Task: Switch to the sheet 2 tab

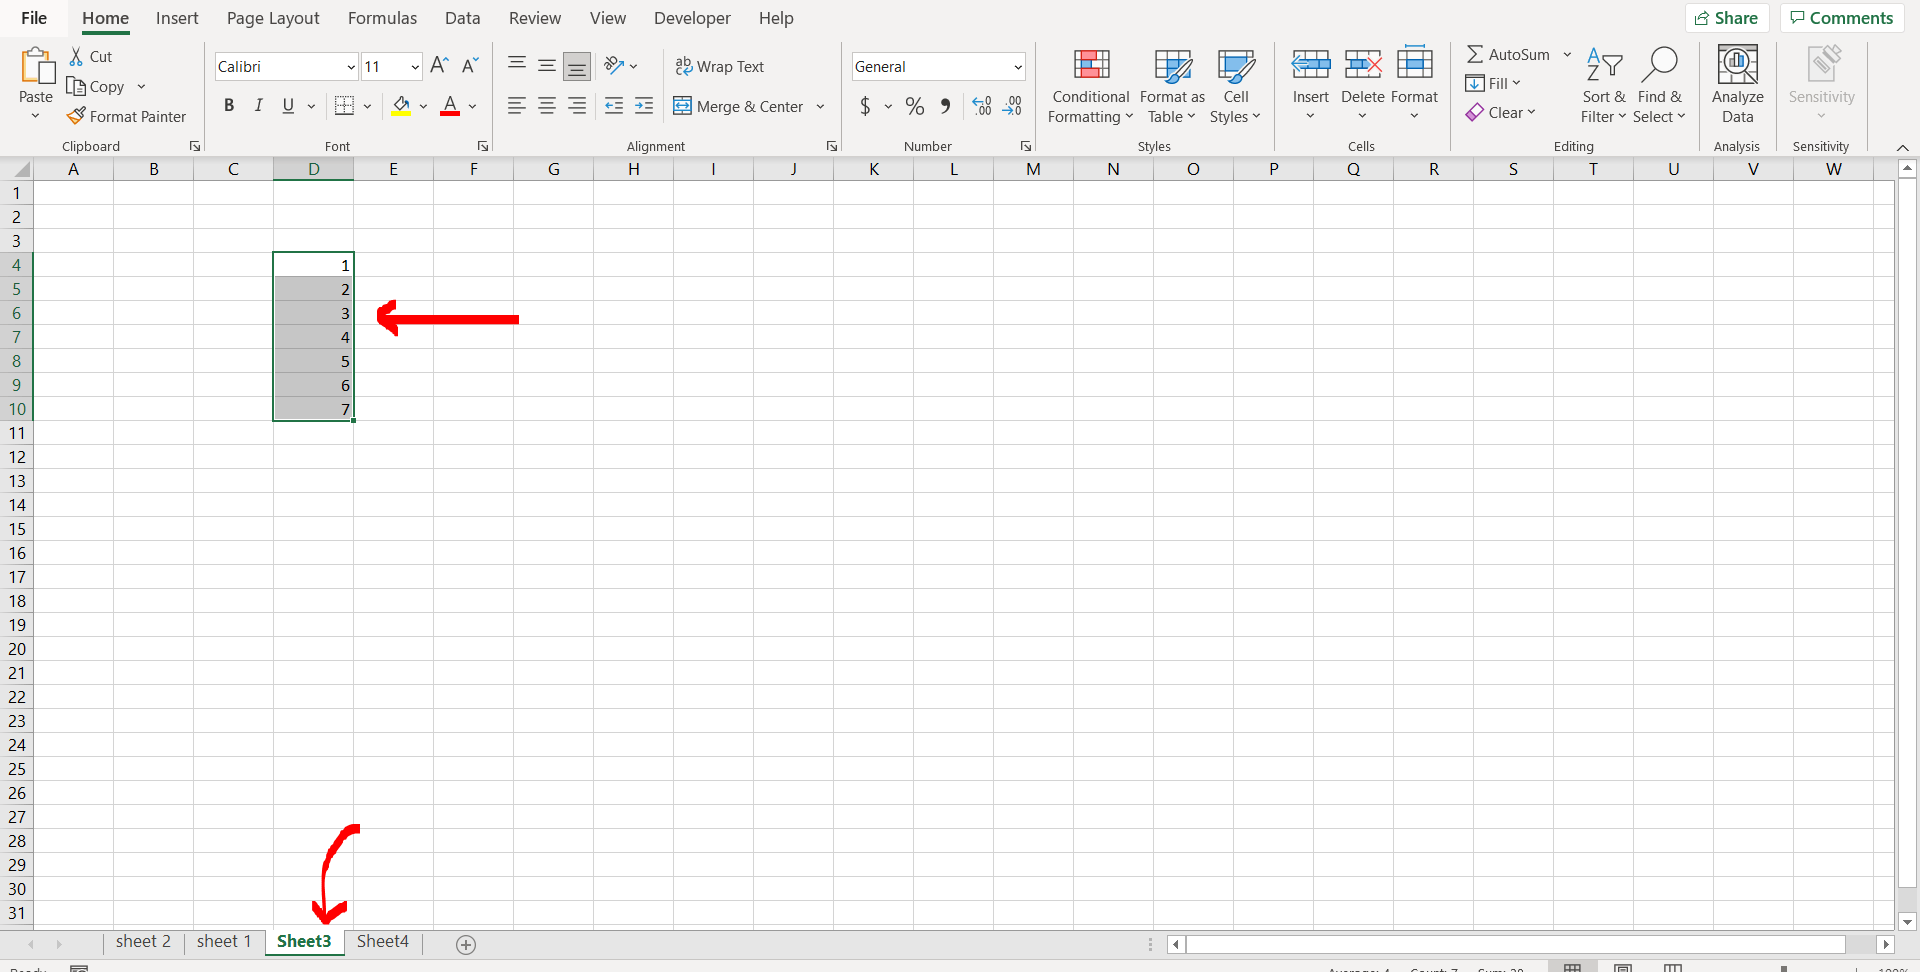Action: 143,941
